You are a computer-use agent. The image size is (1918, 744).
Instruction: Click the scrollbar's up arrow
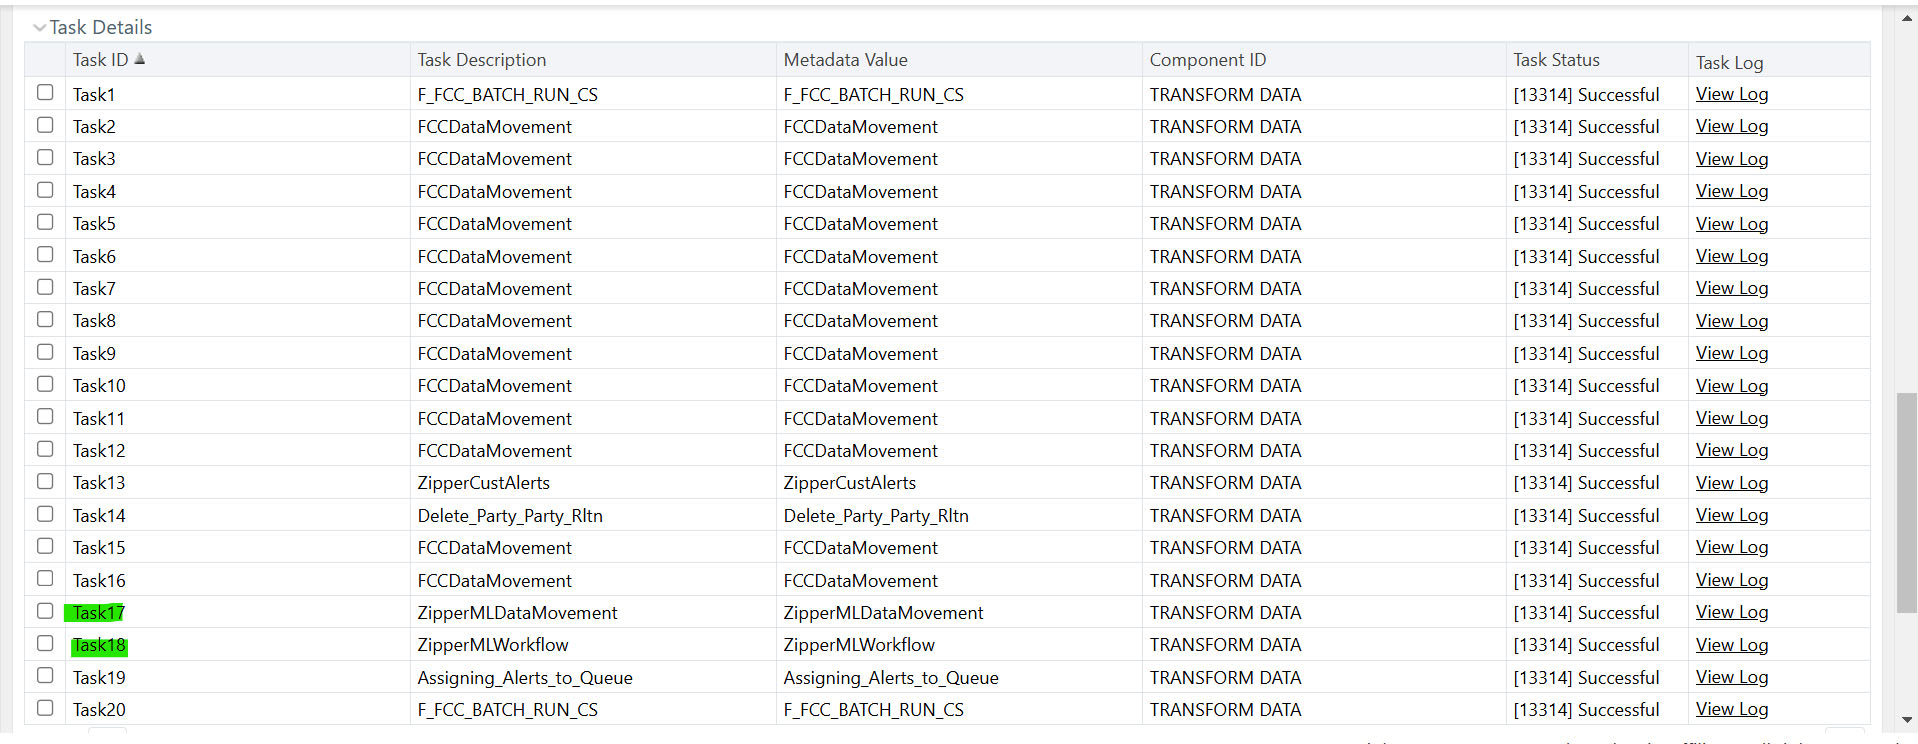point(1905,17)
